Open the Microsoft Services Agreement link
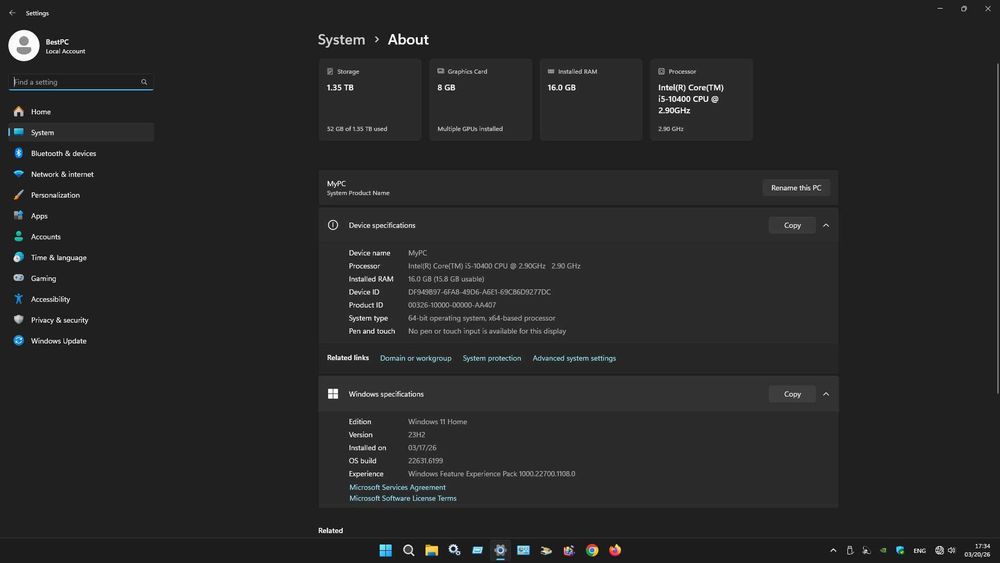 [397, 487]
